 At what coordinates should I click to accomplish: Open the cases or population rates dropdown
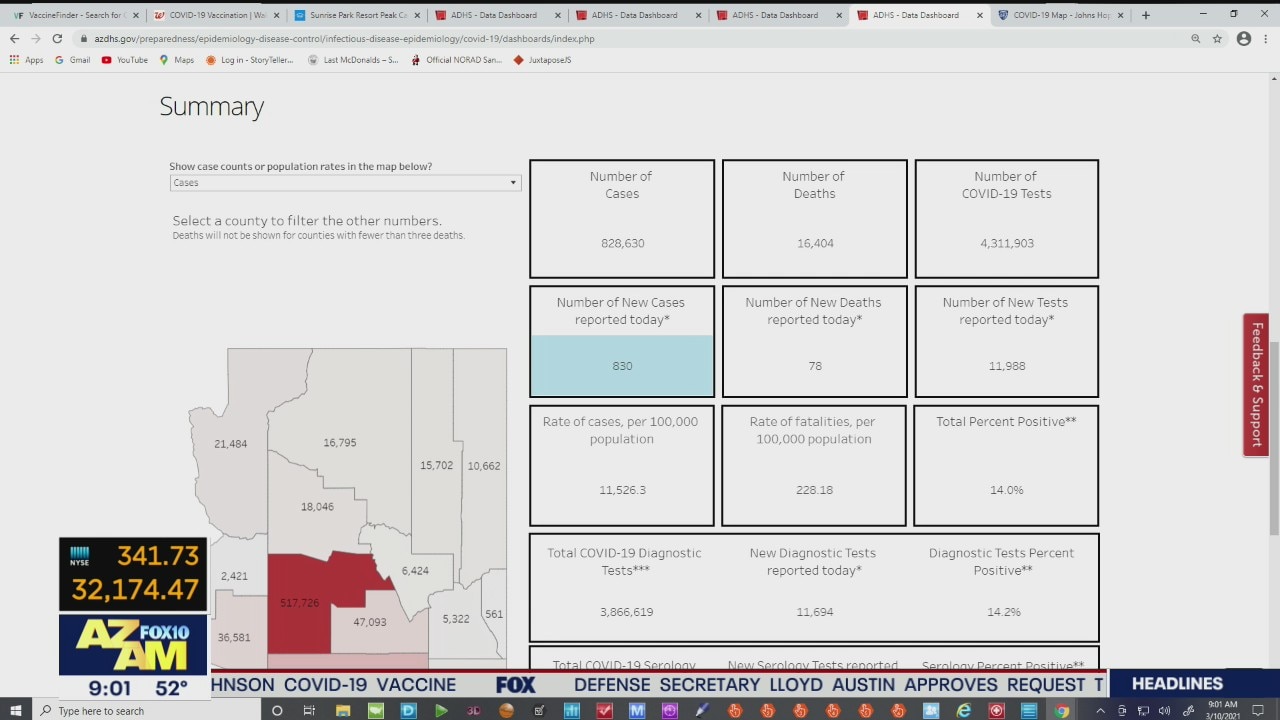(345, 183)
